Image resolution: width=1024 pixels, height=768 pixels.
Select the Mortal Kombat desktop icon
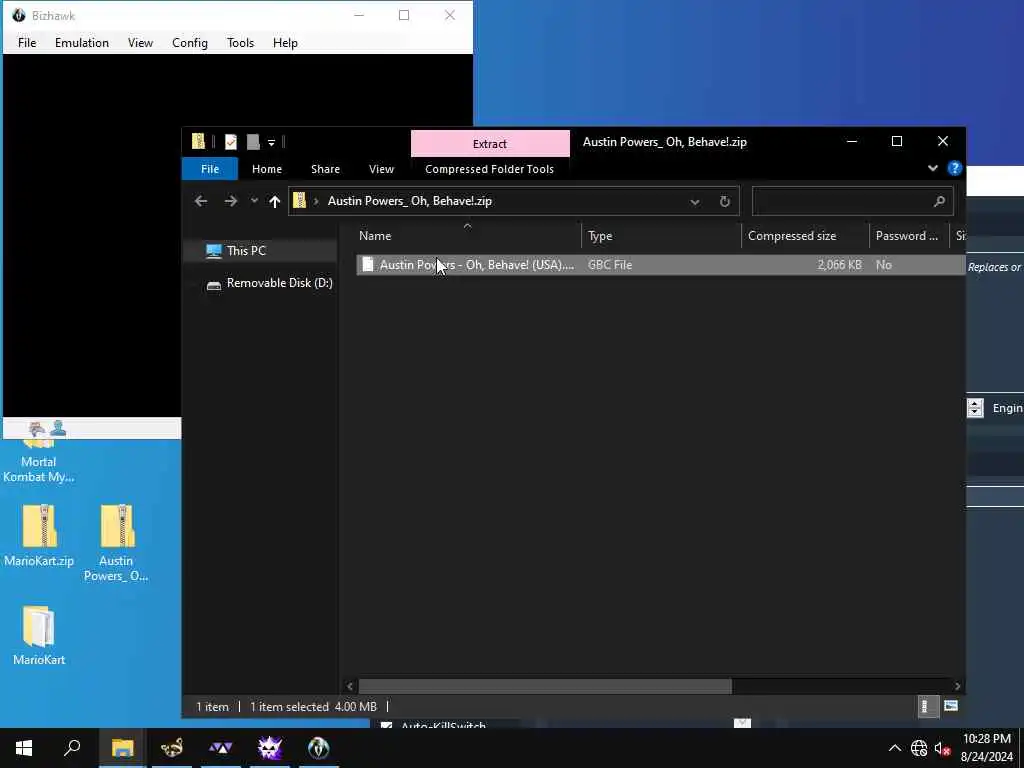(x=39, y=462)
